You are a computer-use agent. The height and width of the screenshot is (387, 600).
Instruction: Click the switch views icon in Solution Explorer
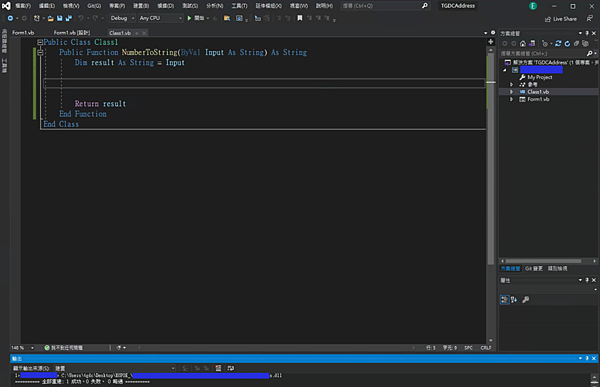coord(532,43)
